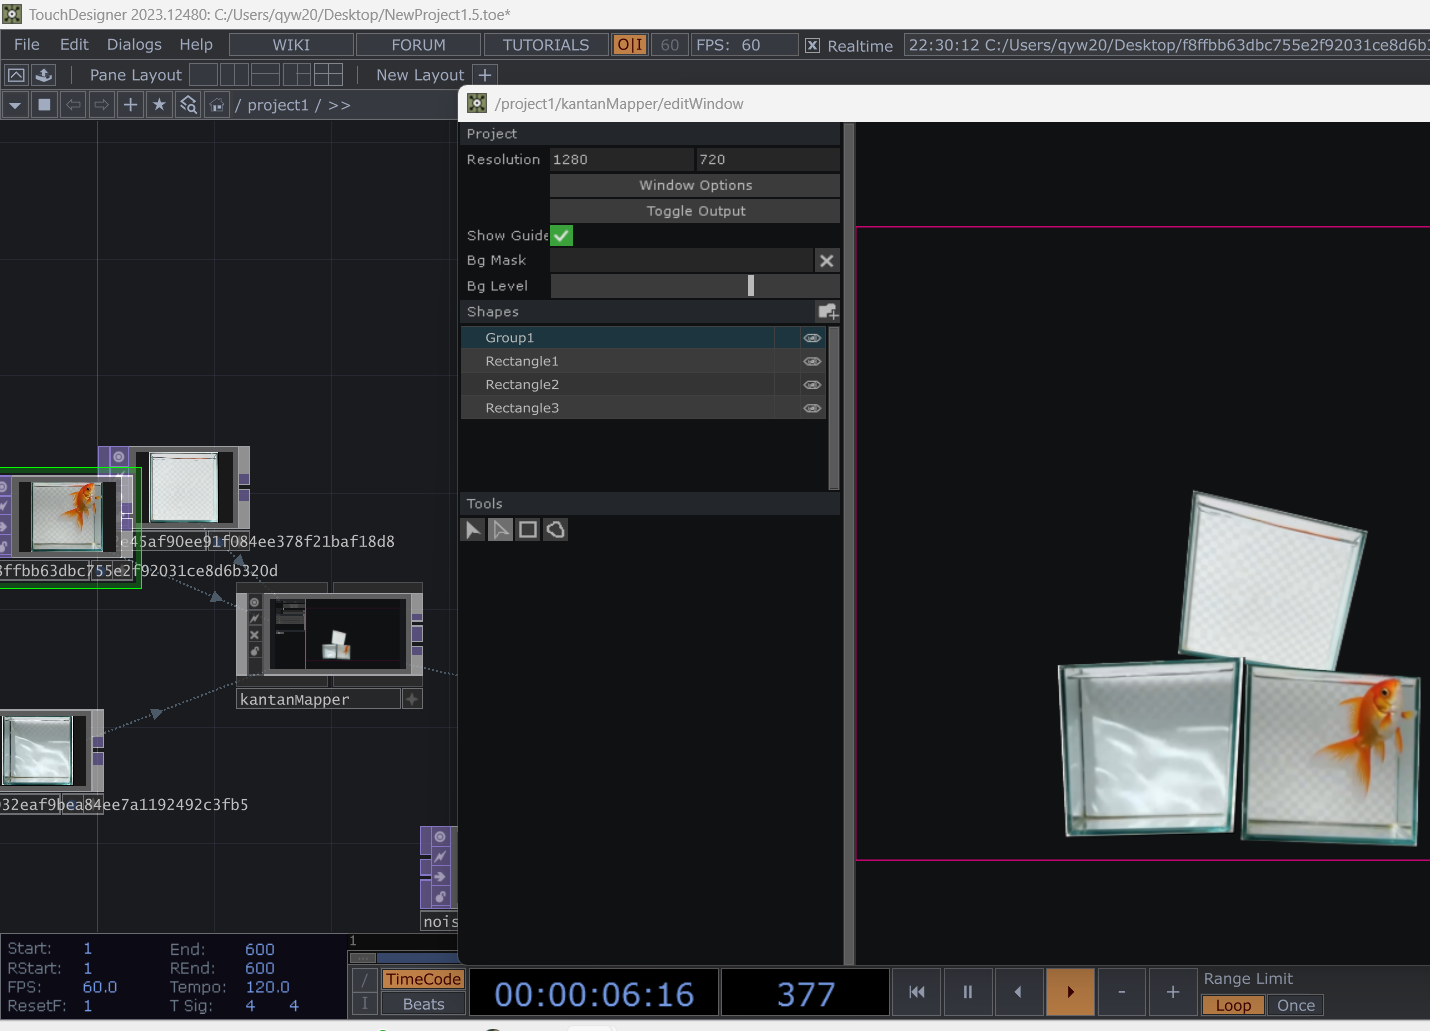Click Window Options in the Project panel

[694, 185]
